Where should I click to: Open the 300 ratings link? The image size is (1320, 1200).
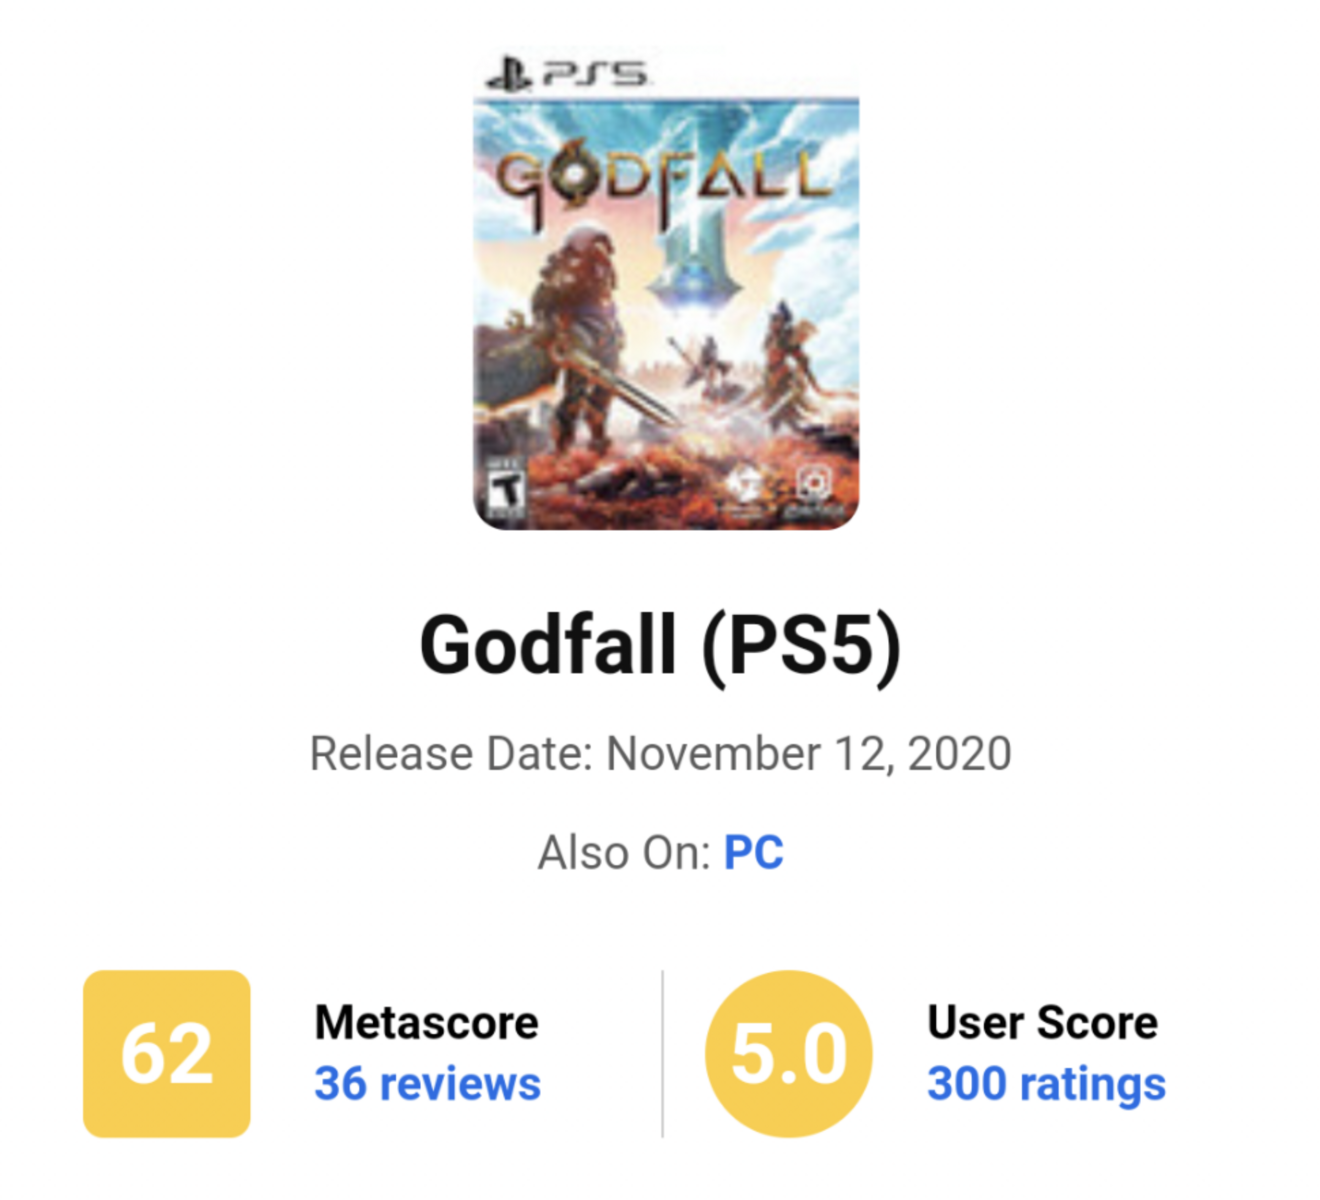click(x=1047, y=1084)
